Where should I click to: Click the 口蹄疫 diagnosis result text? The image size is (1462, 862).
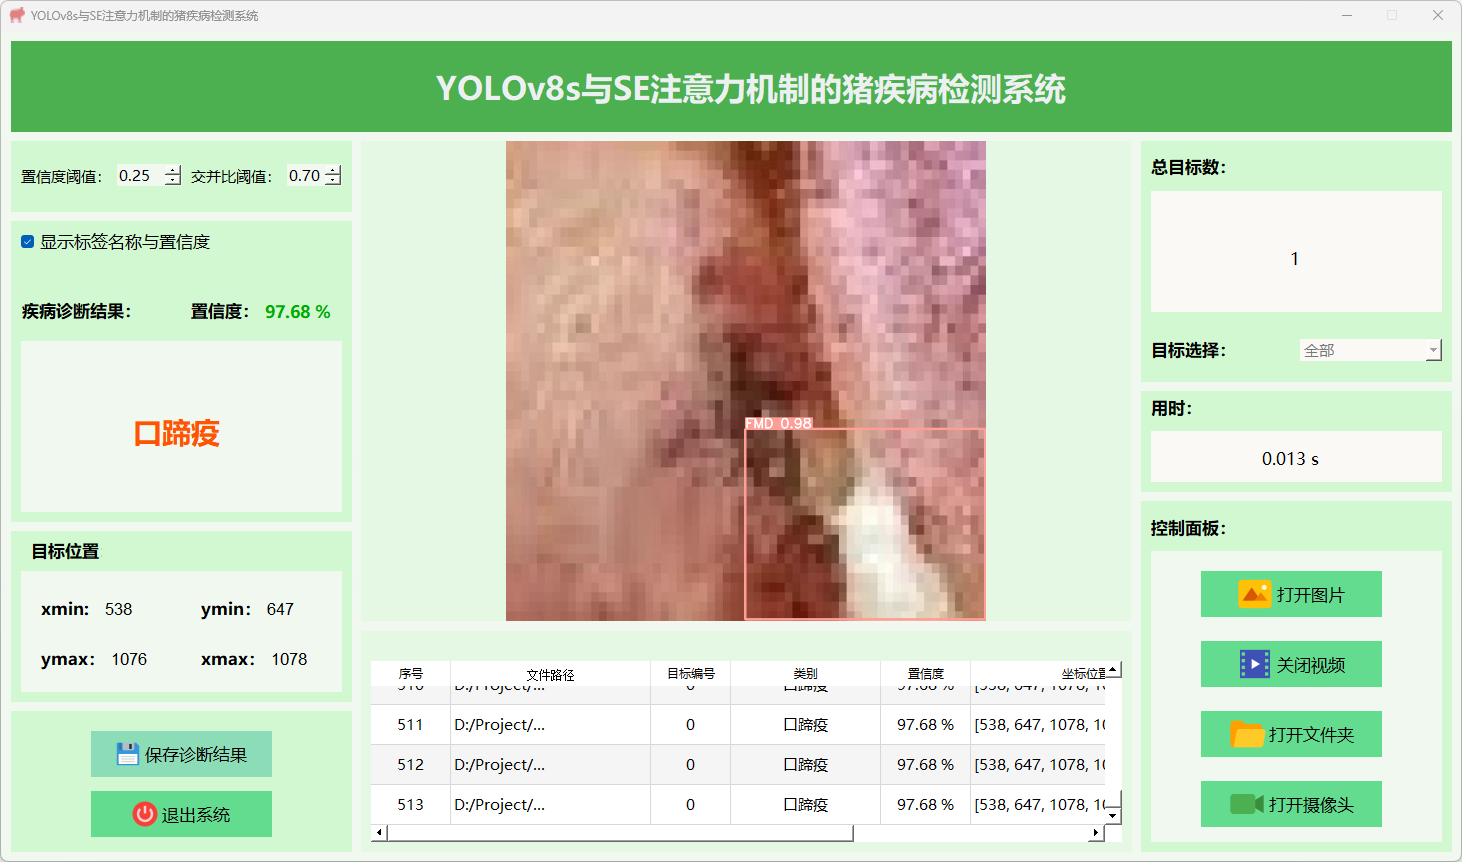point(177,433)
